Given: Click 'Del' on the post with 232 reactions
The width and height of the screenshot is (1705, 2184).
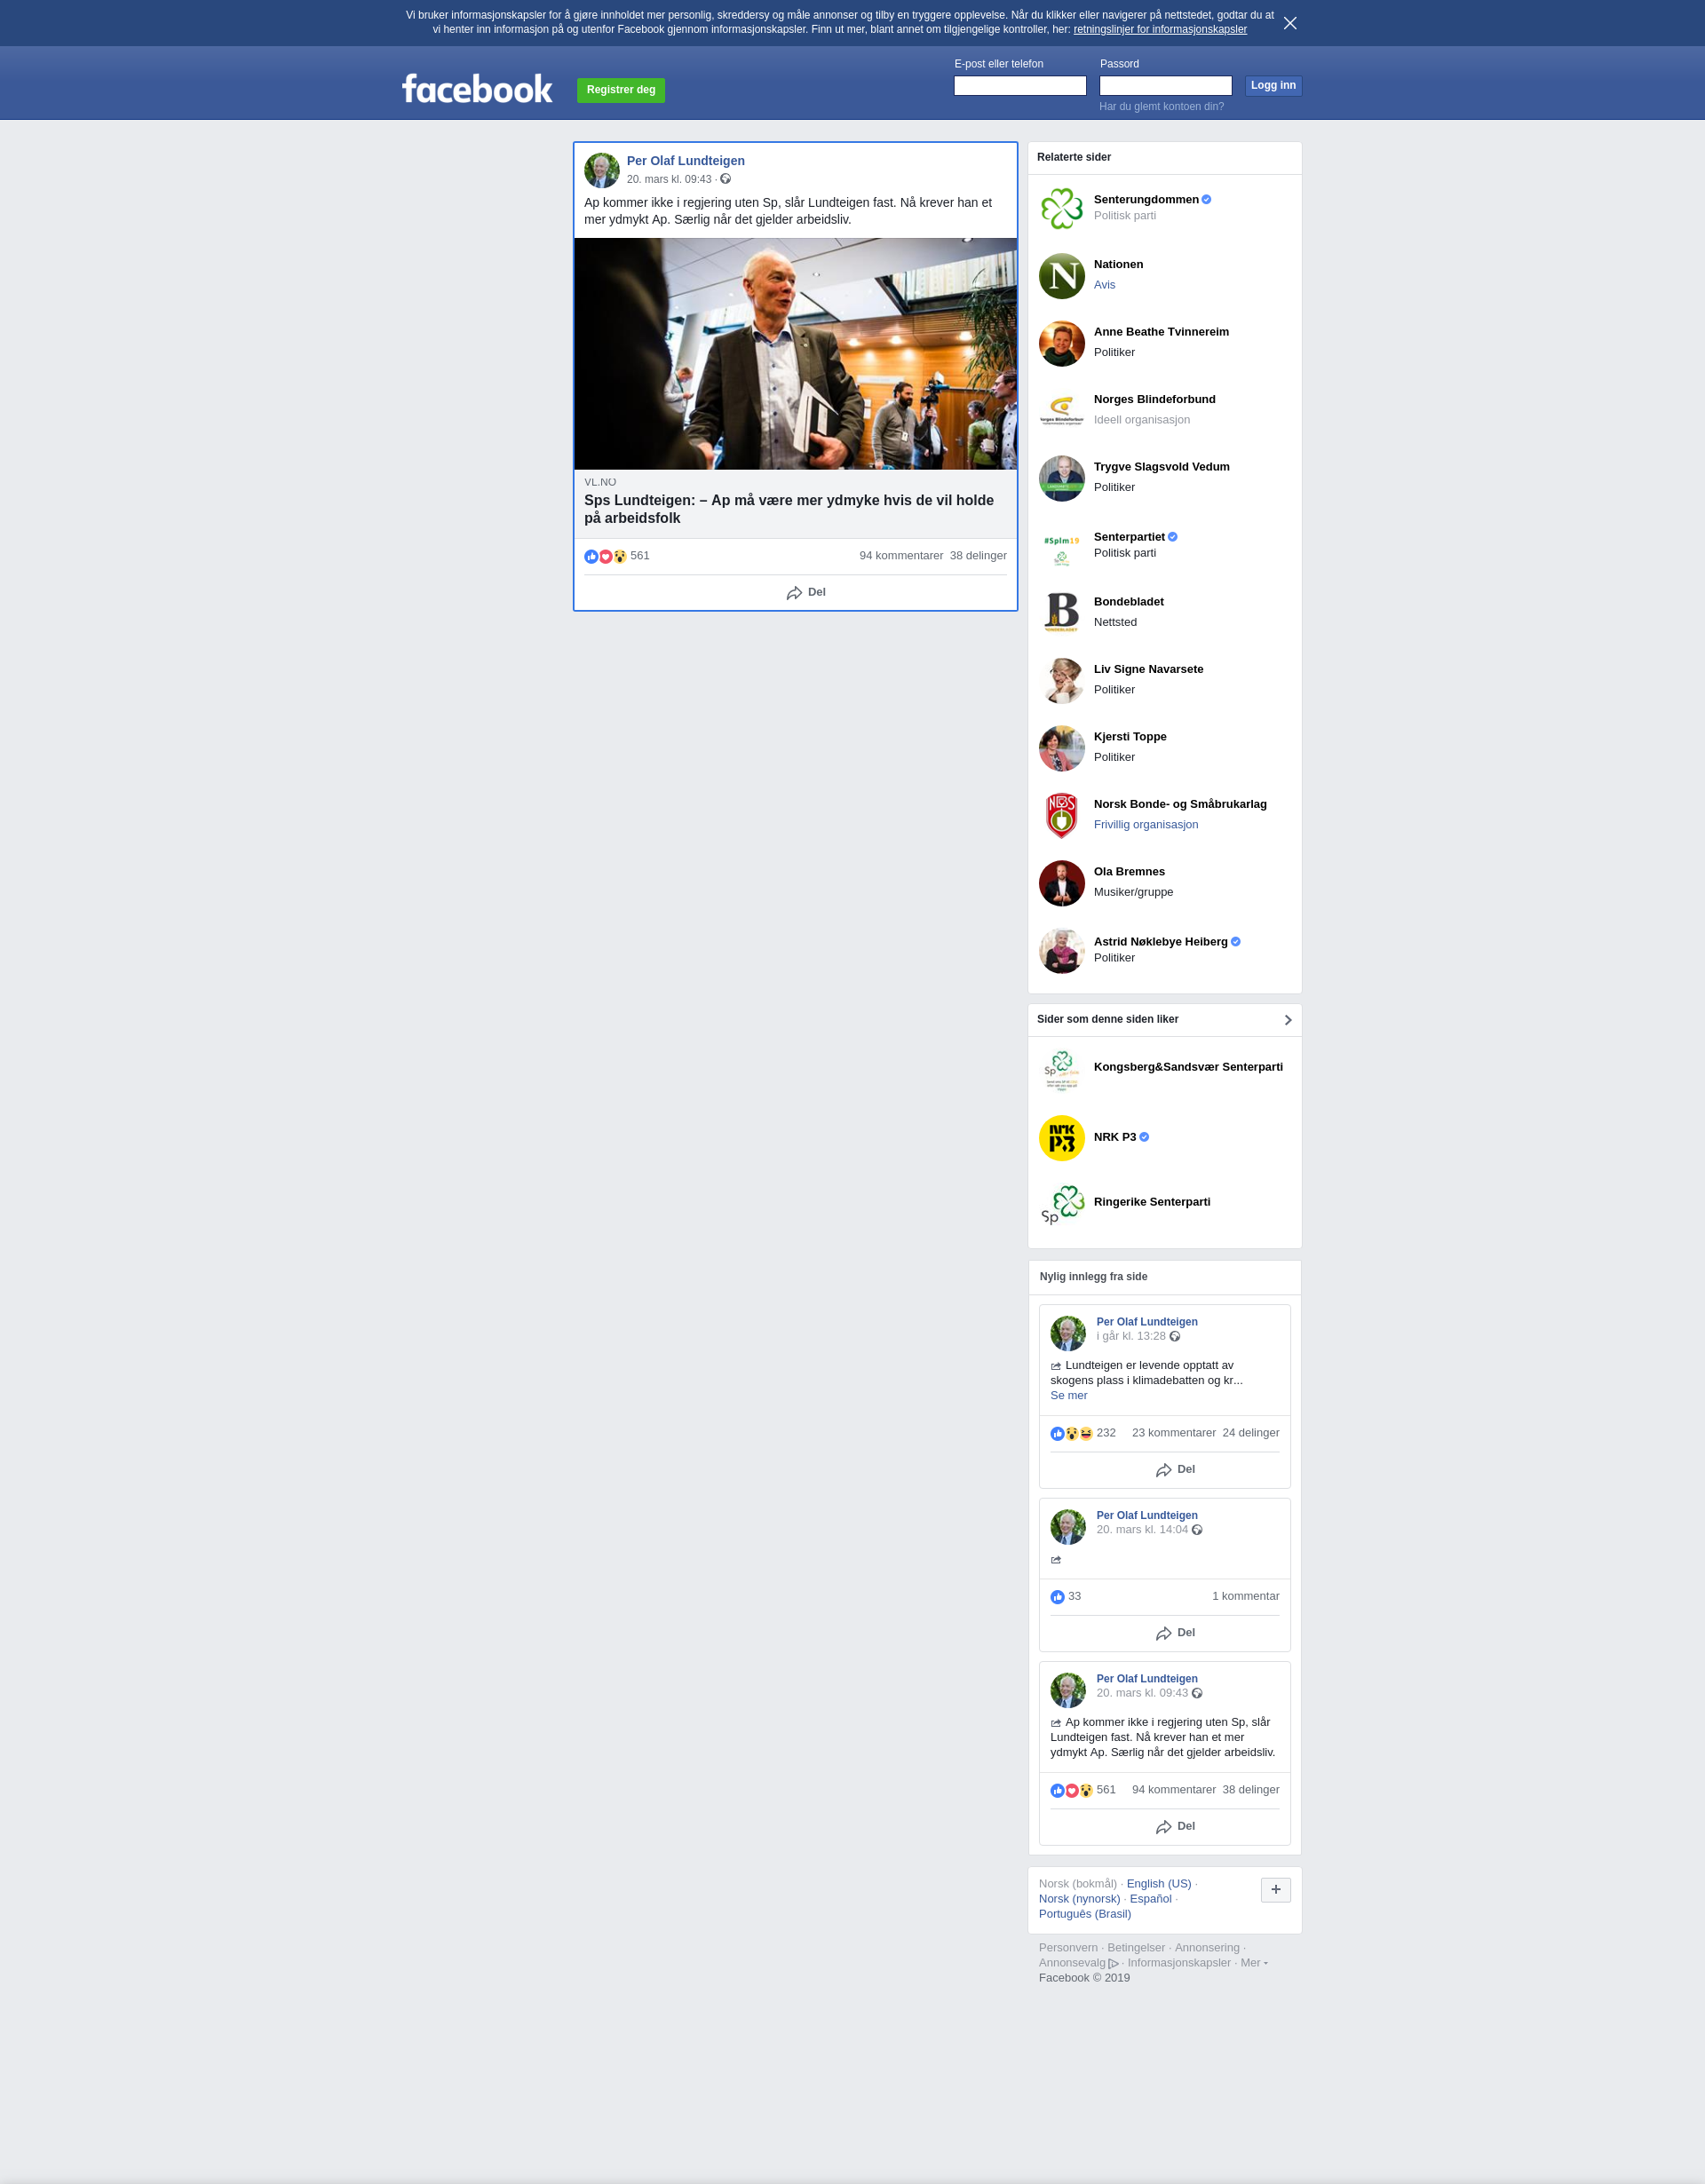Looking at the screenshot, I should 1175,1469.
